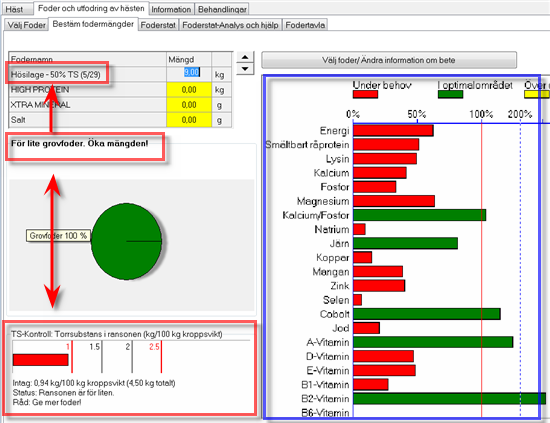
Task: Click the down arrow amount stepper
Action: [245, 69]
